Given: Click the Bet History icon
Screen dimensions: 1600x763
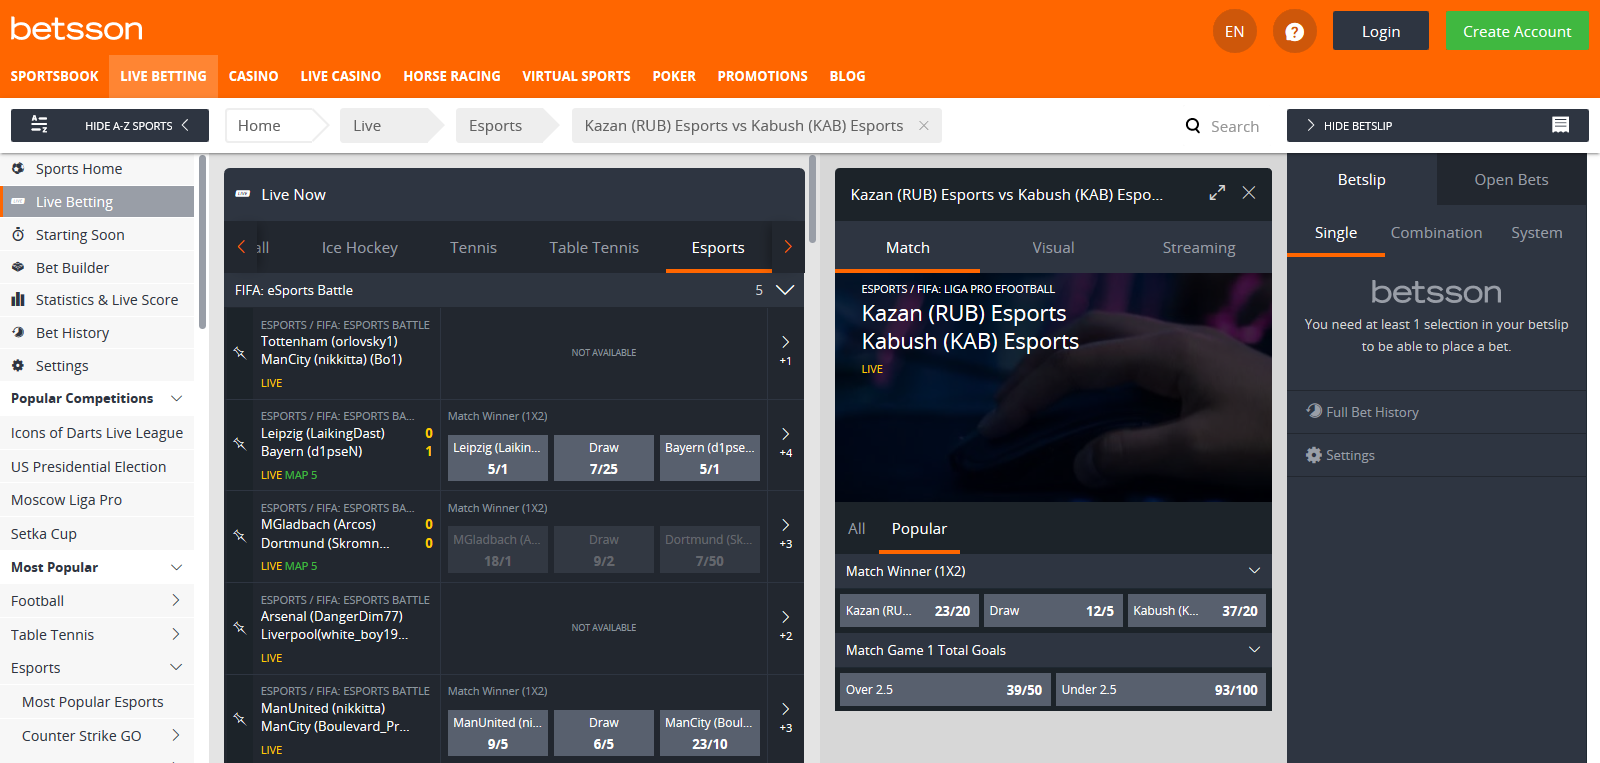Looking at the screenshot, I should tap(18, 332).
